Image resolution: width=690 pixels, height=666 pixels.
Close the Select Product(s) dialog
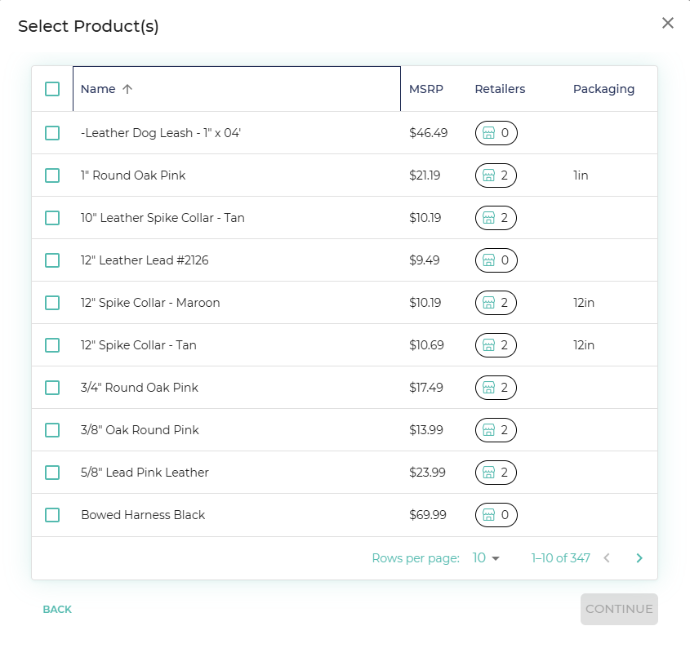tap(668, 23)
